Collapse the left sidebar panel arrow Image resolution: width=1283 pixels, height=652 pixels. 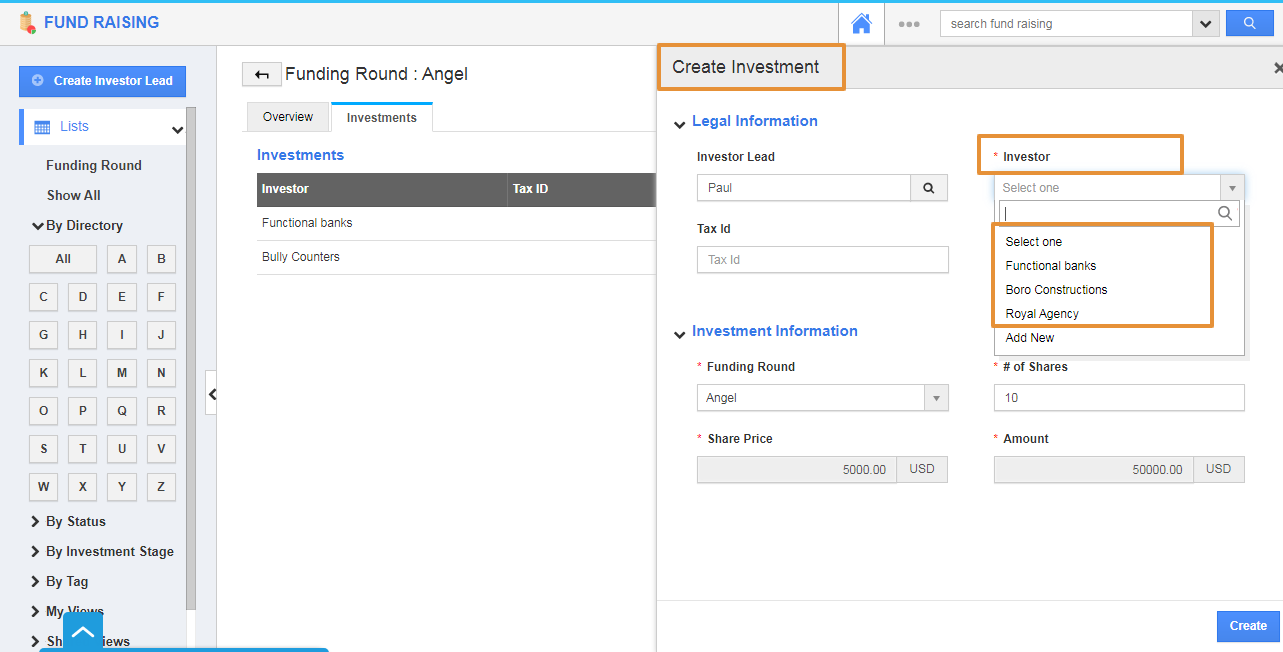pos(212,394)
